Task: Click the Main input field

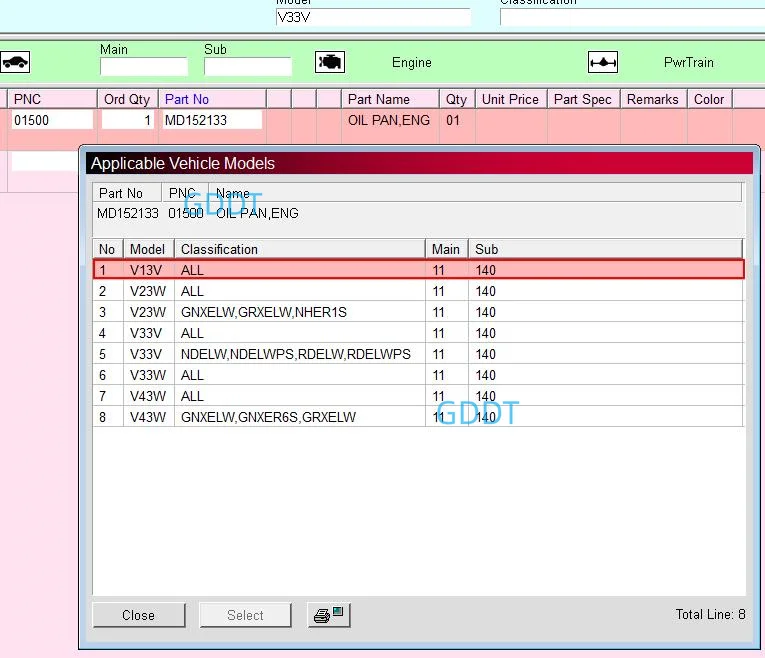Action: tap(144, 66)
